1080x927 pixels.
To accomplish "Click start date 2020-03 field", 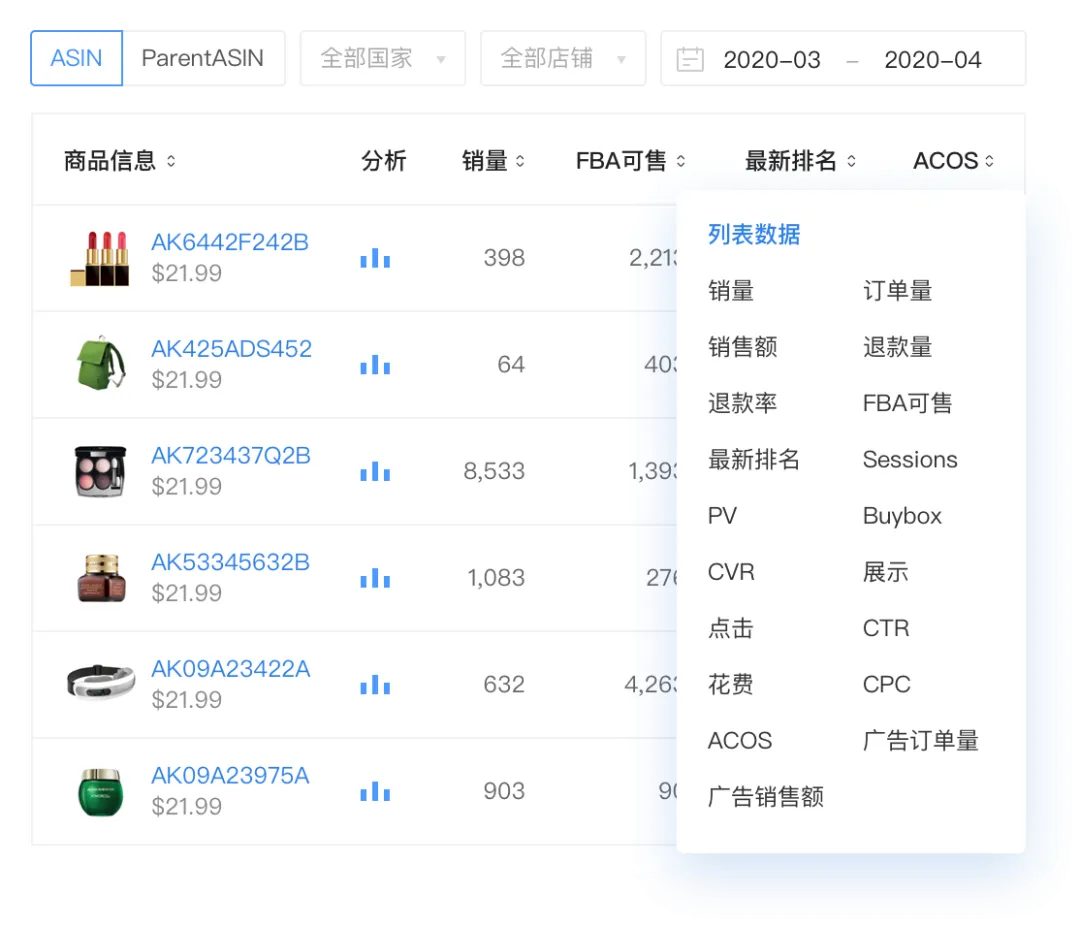I will (x=771, y=60).
